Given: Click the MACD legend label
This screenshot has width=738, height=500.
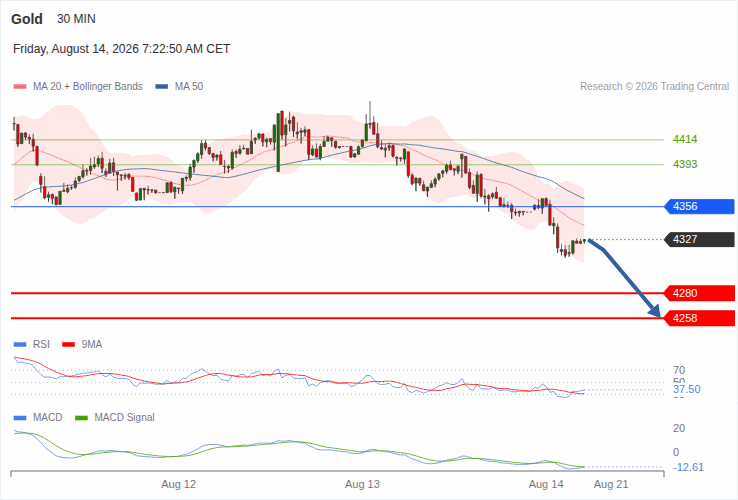Looking at the screenshot, I should tap(48, 418).
